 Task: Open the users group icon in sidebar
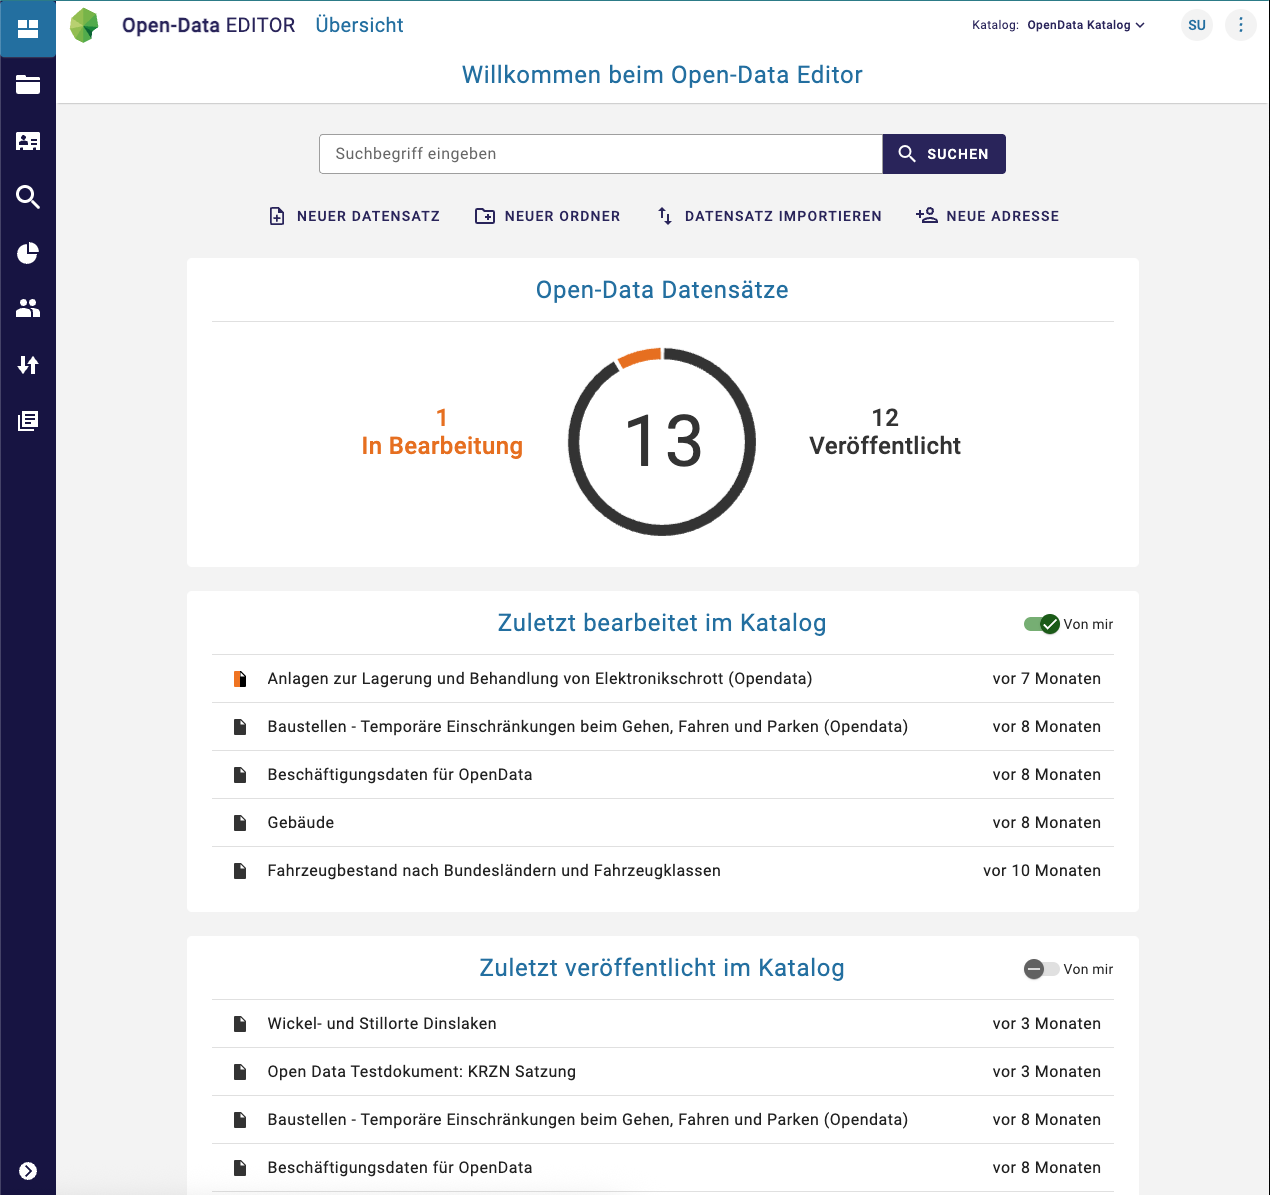click(x=28, y=309)
